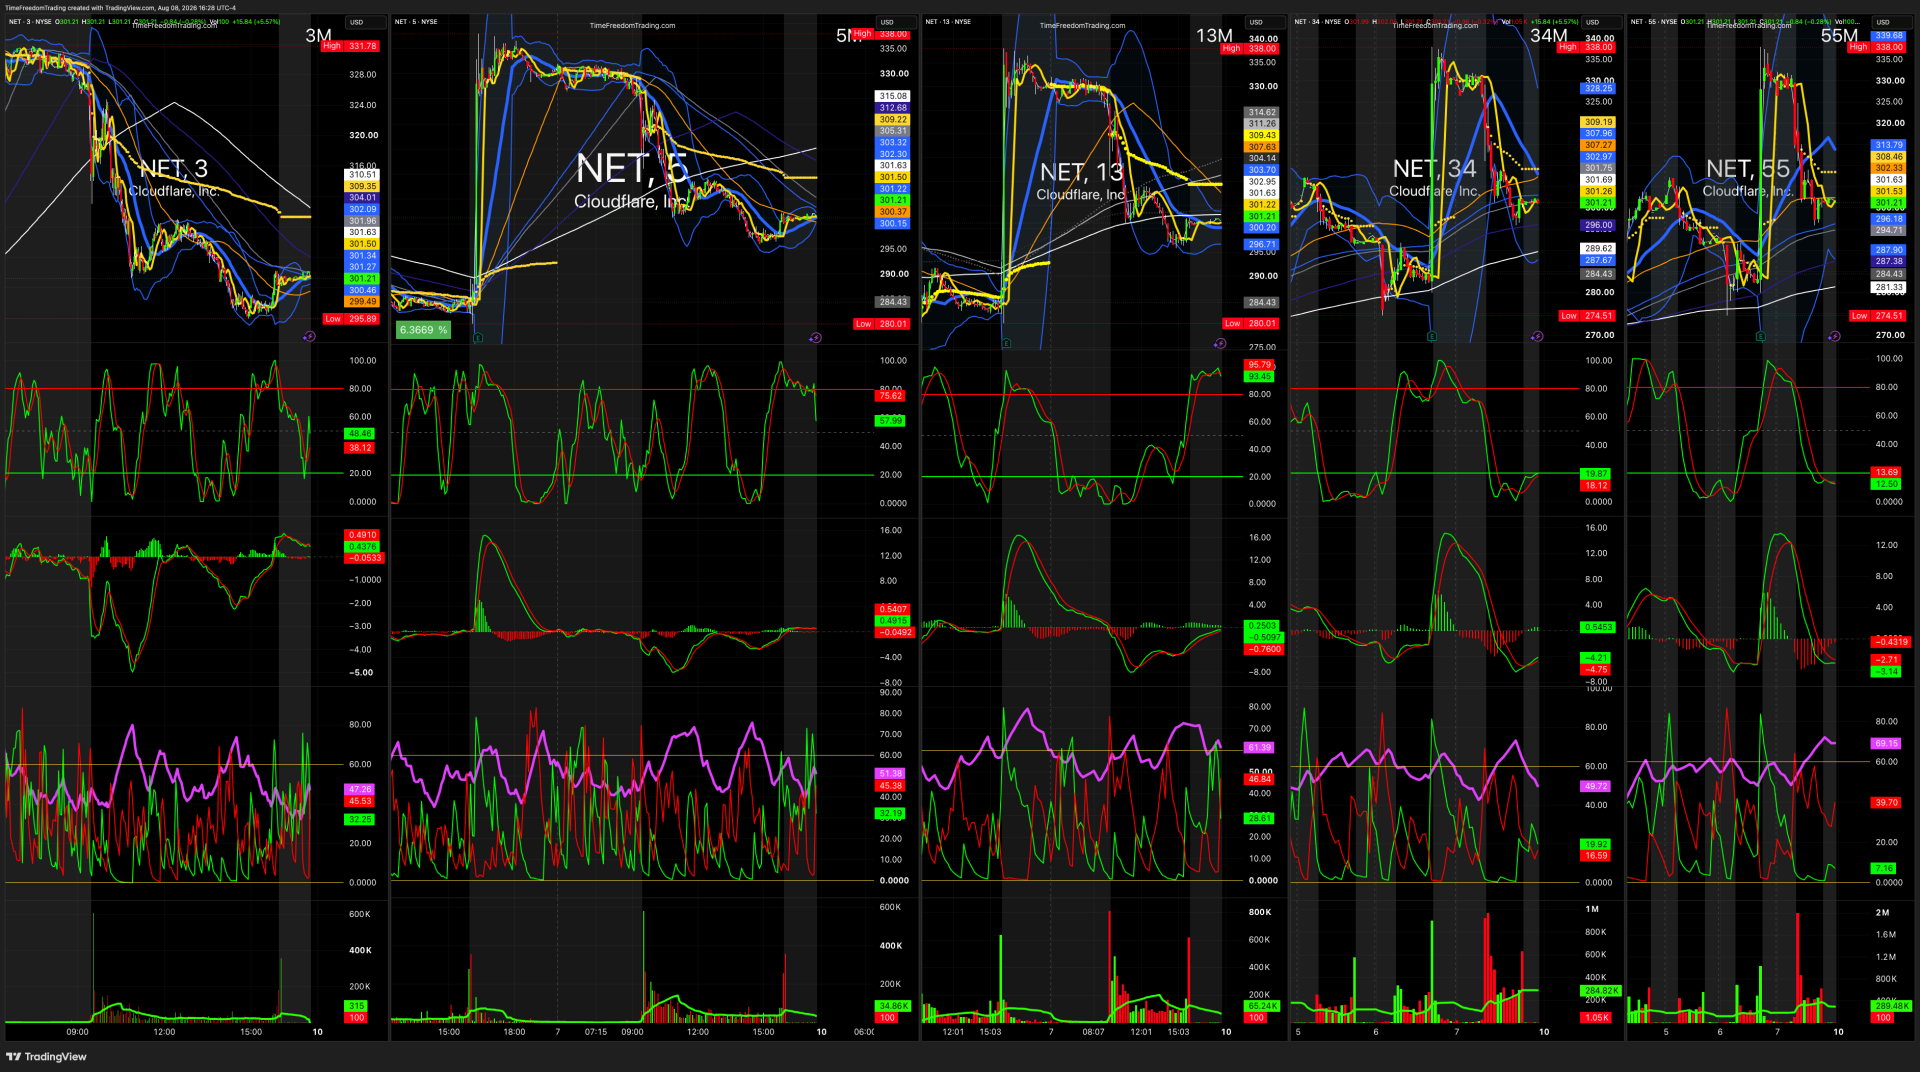
Task: Click the orange '299.49' price tag
Action: (363, 302)
